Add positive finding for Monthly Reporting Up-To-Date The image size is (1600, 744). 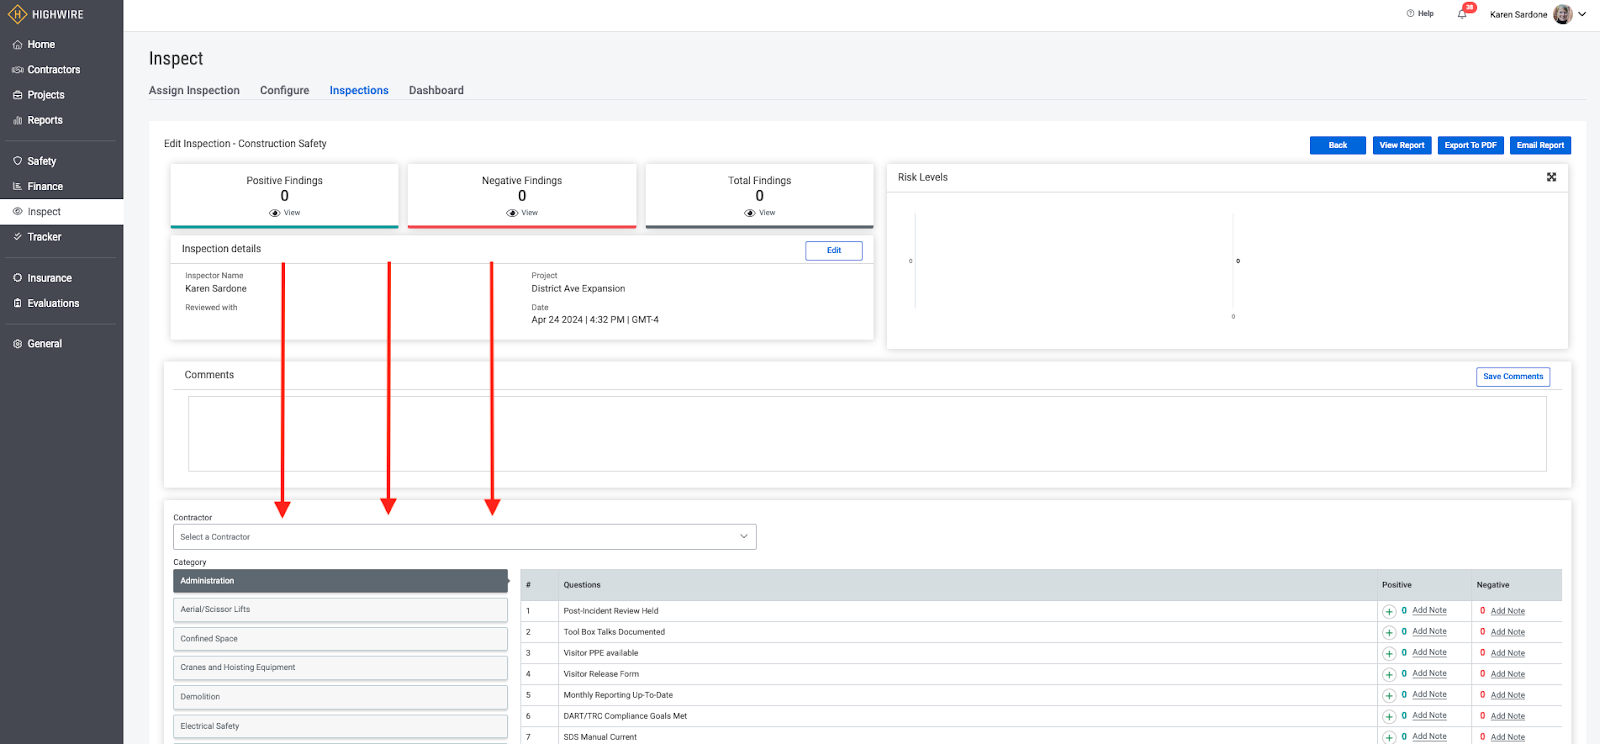tap(1389, 695)
